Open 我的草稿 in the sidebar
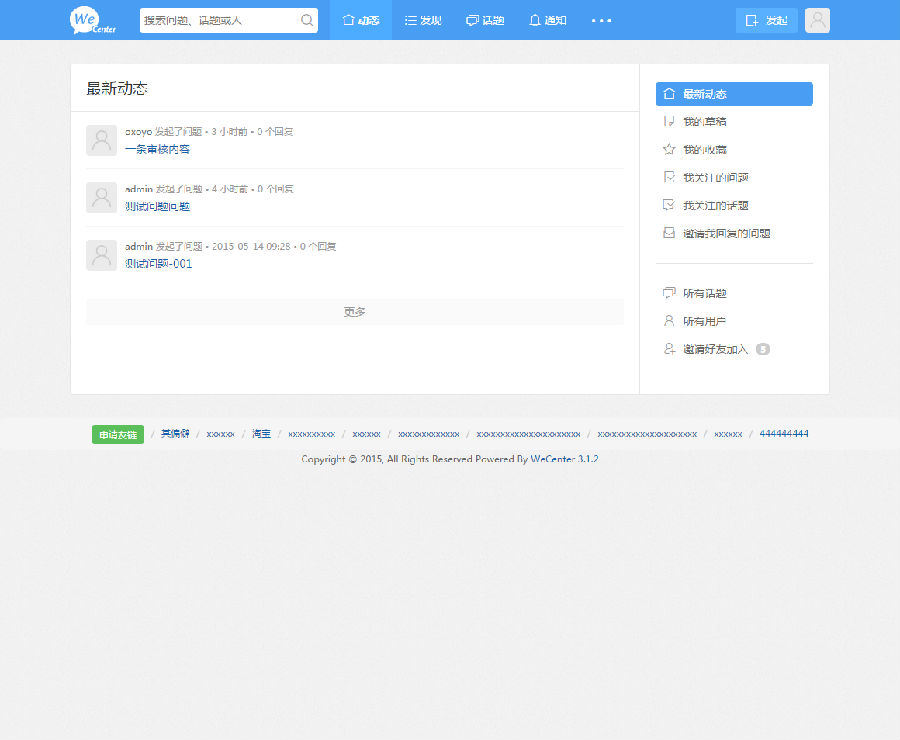Image resolution: width=900 pixels, height=740 pixels. point(704,121)
